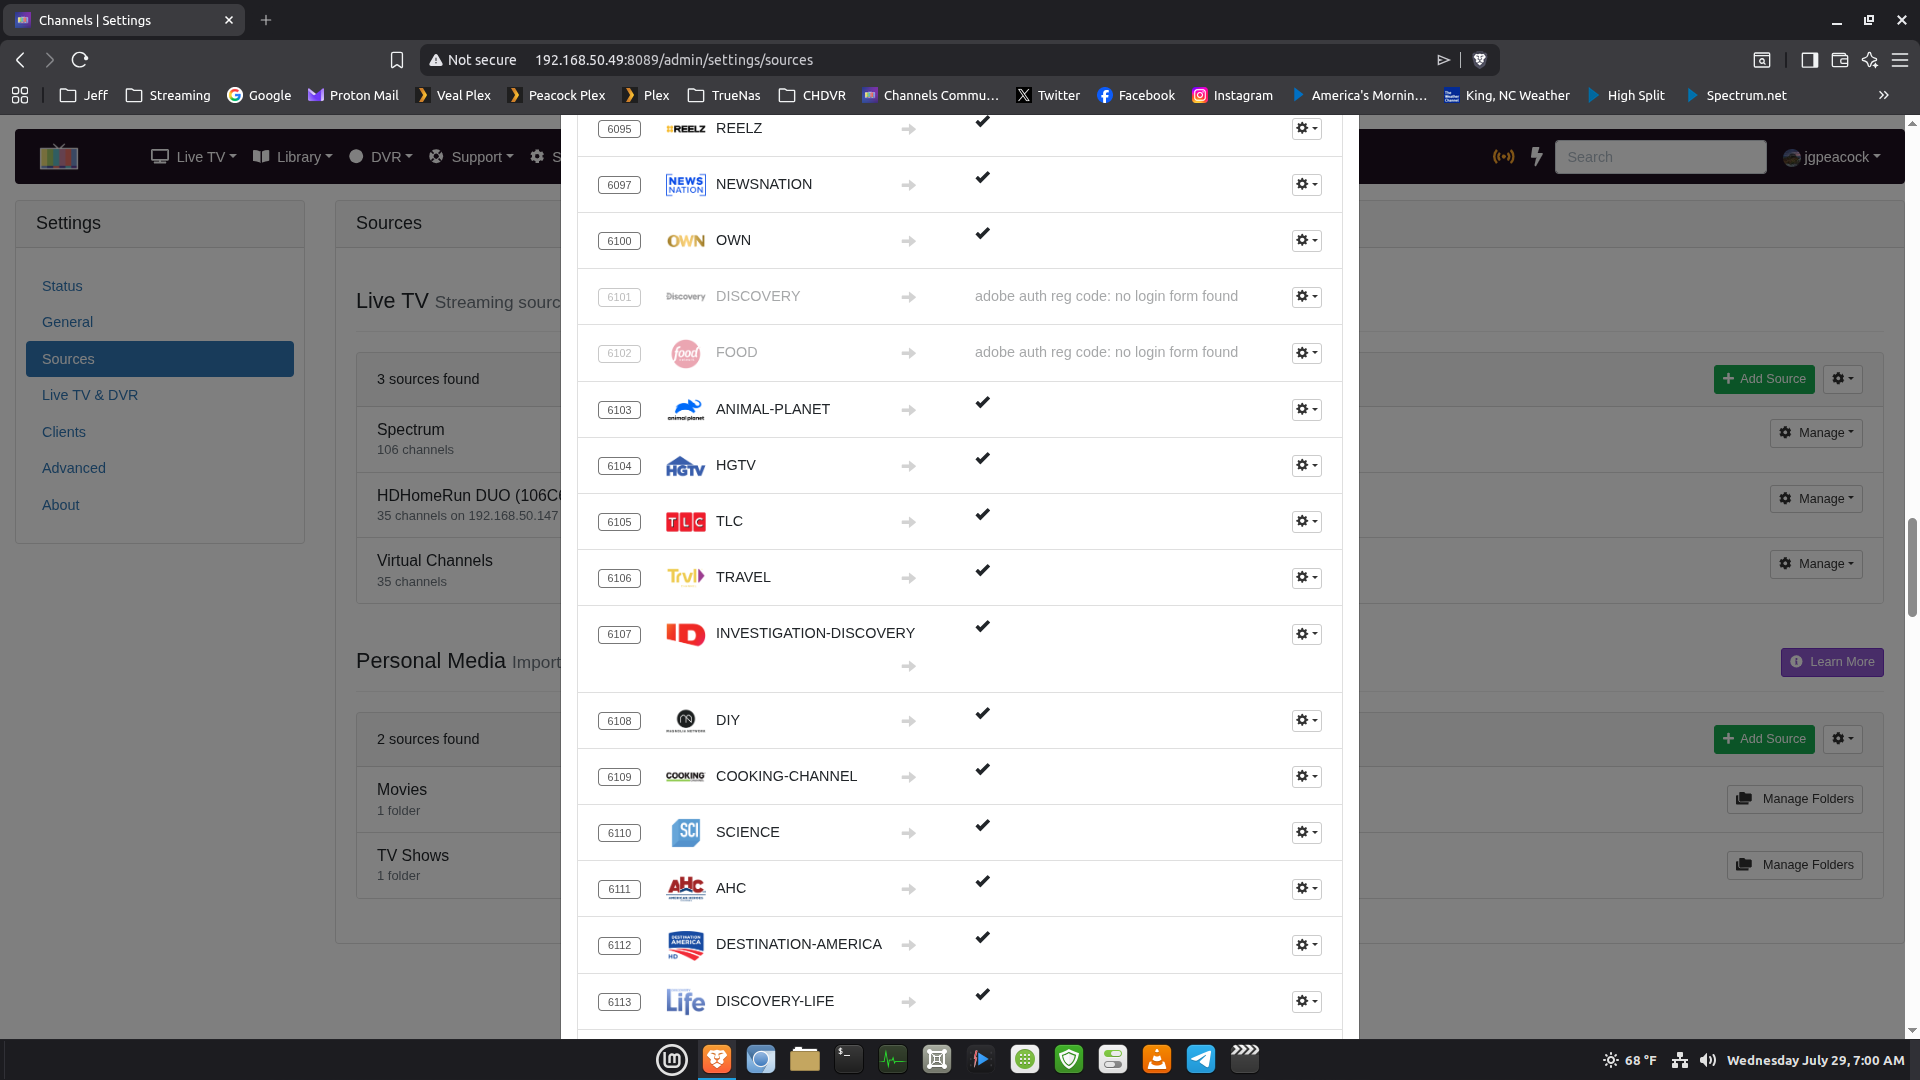1920x1080 pixels.
Task: Open the DVR navbar menu
Action: point(381,157)
